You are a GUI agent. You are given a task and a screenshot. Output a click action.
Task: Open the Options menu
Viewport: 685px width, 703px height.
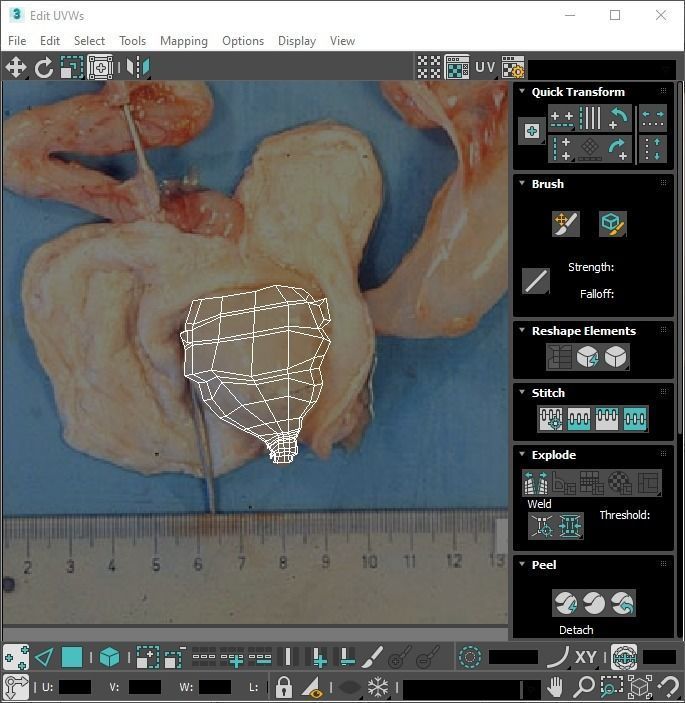tap(243, 41)
